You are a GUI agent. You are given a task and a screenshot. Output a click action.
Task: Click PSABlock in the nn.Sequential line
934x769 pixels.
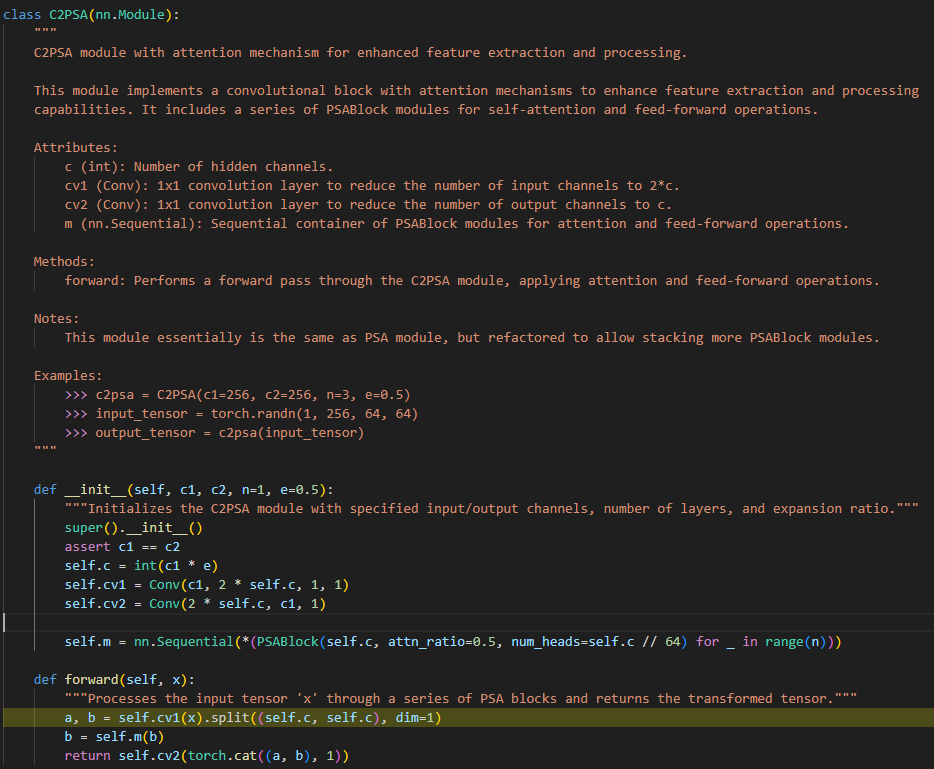tap(288, 642)
